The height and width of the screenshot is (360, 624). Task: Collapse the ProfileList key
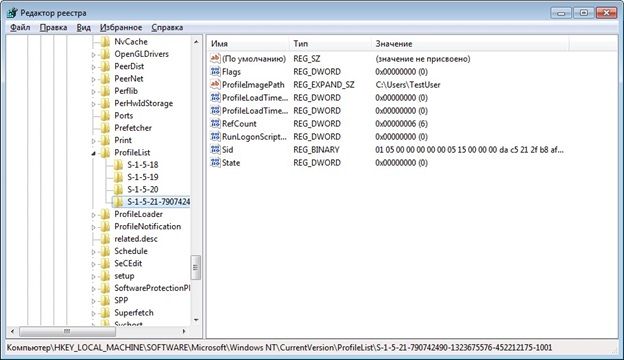94,154
